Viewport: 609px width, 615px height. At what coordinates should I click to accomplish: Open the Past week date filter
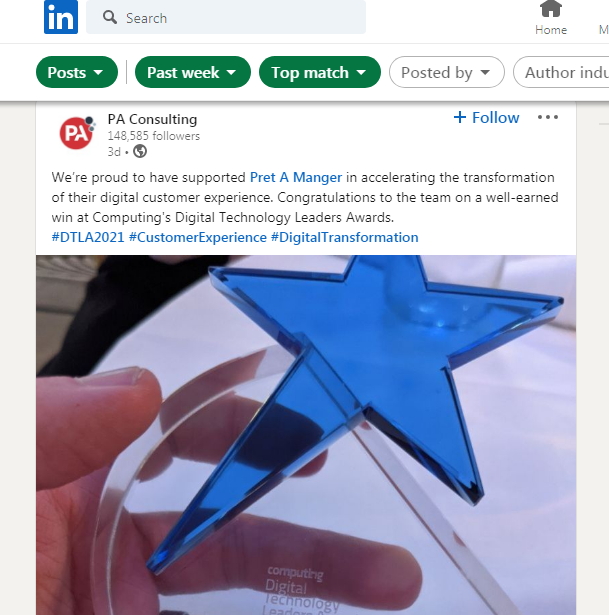point(193,72)
